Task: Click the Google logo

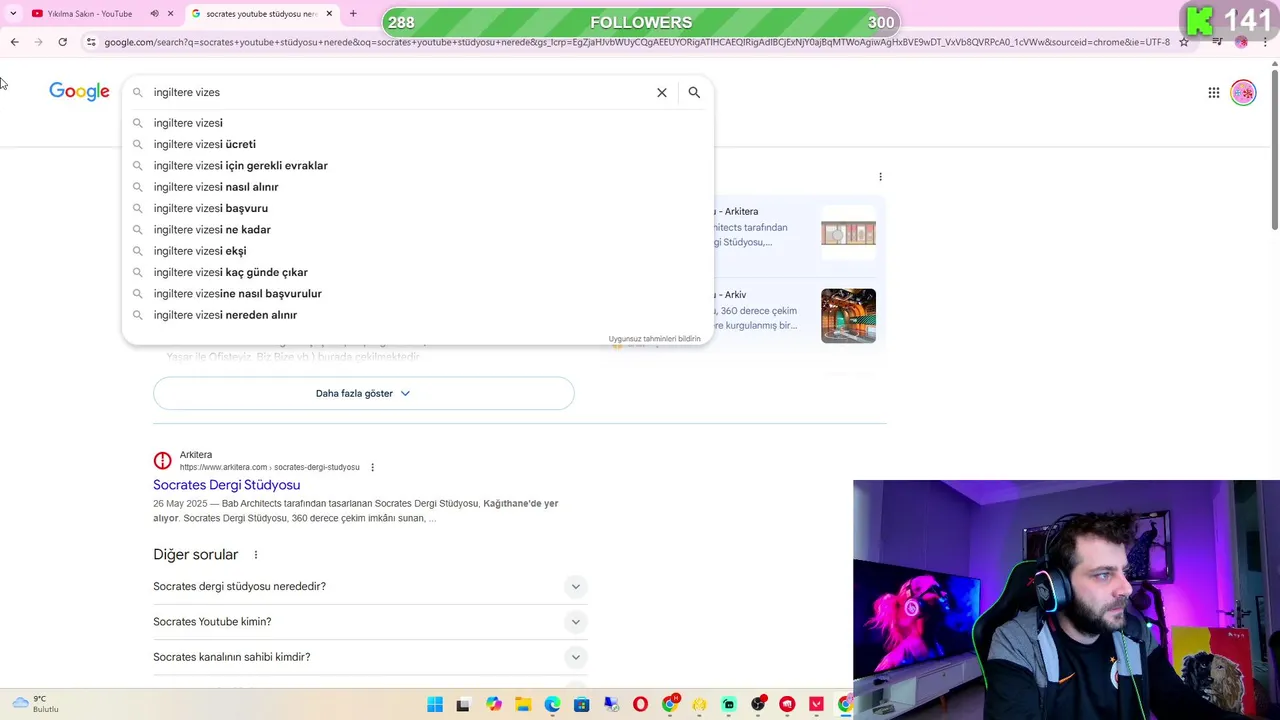Action: 79,92
